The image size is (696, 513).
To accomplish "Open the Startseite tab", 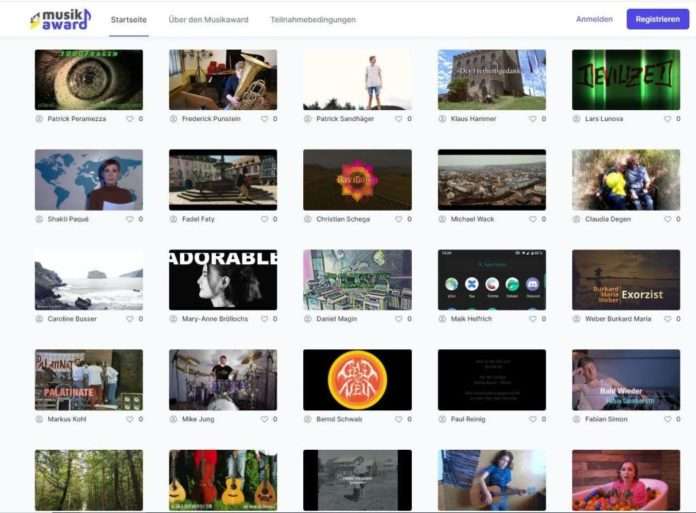I will click(129, 19).
